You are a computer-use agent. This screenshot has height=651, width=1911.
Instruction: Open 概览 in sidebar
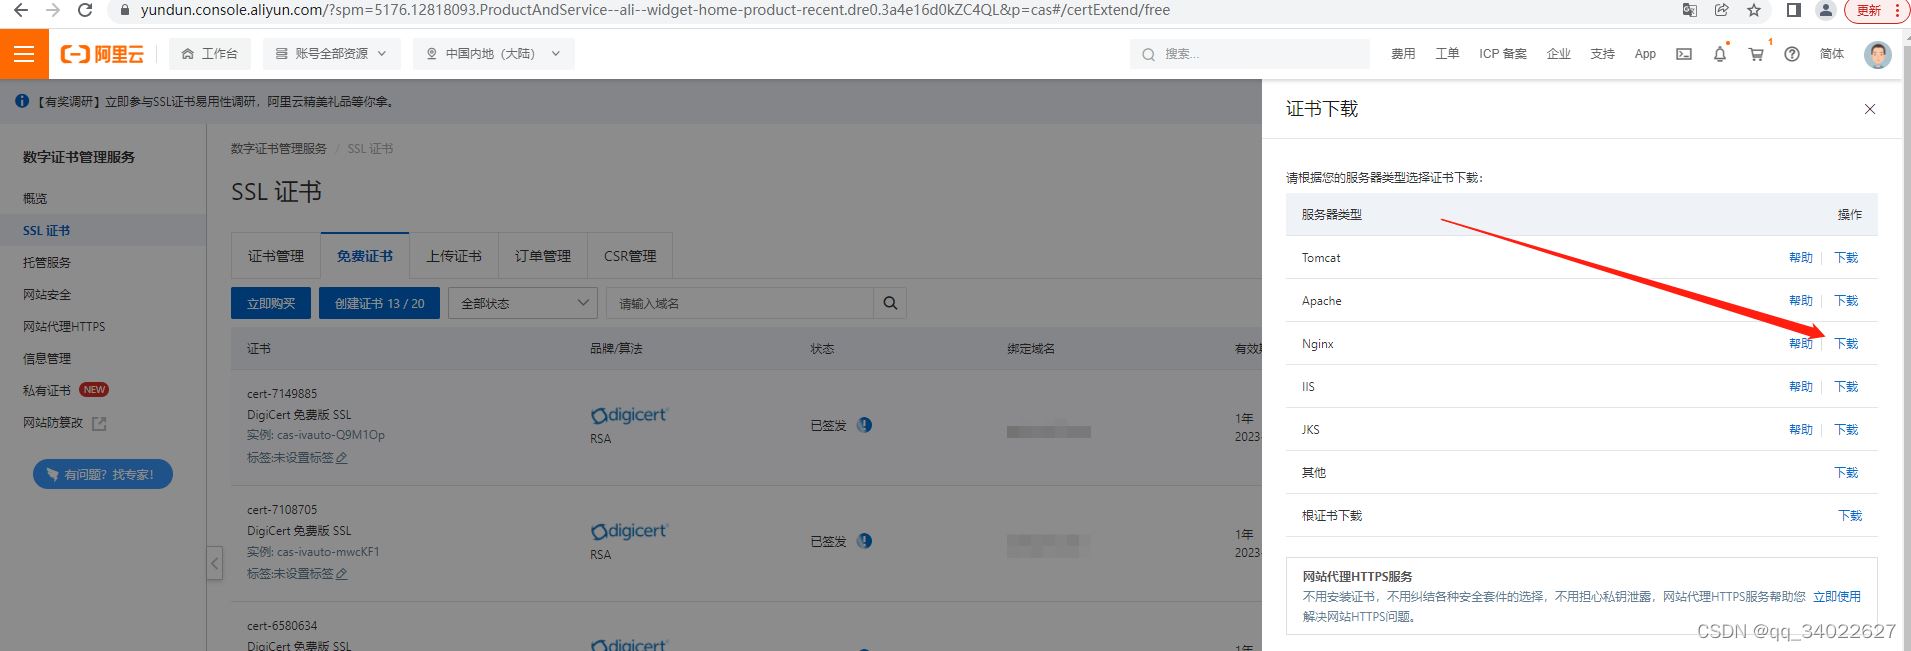35,199
